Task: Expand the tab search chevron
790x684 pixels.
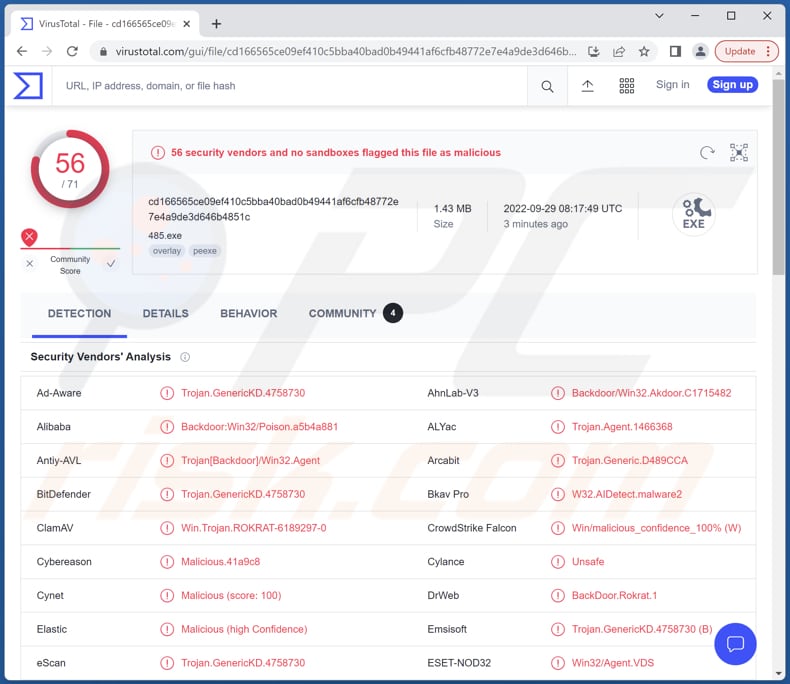Action: pos(659,16)
